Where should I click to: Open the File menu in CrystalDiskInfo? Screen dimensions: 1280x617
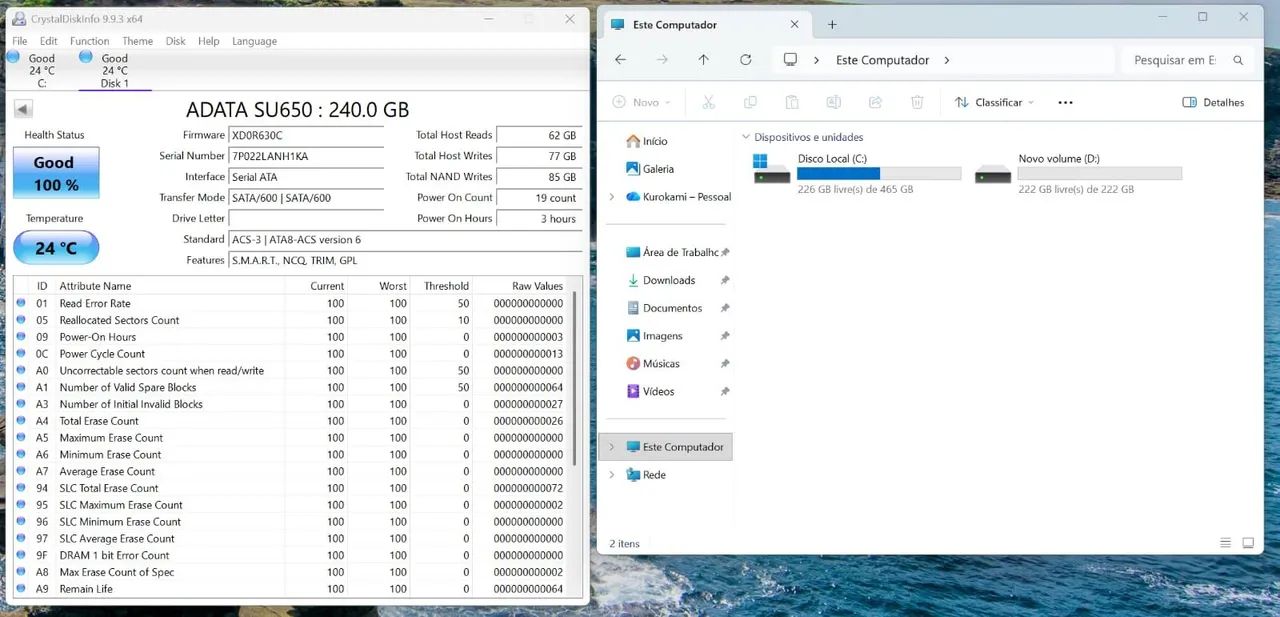[x=19, y=41]
